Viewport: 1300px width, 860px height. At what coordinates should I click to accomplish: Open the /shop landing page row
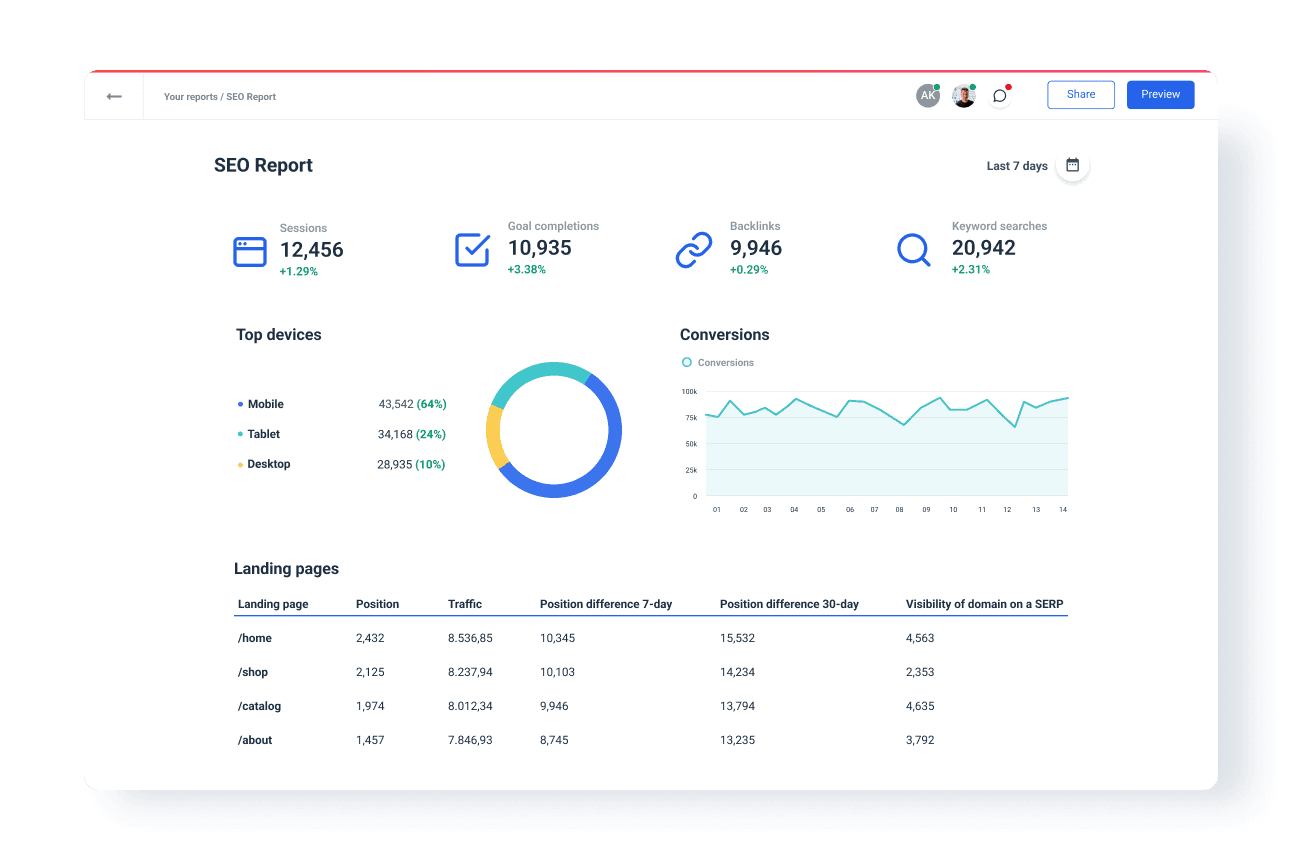coord(651,672)
